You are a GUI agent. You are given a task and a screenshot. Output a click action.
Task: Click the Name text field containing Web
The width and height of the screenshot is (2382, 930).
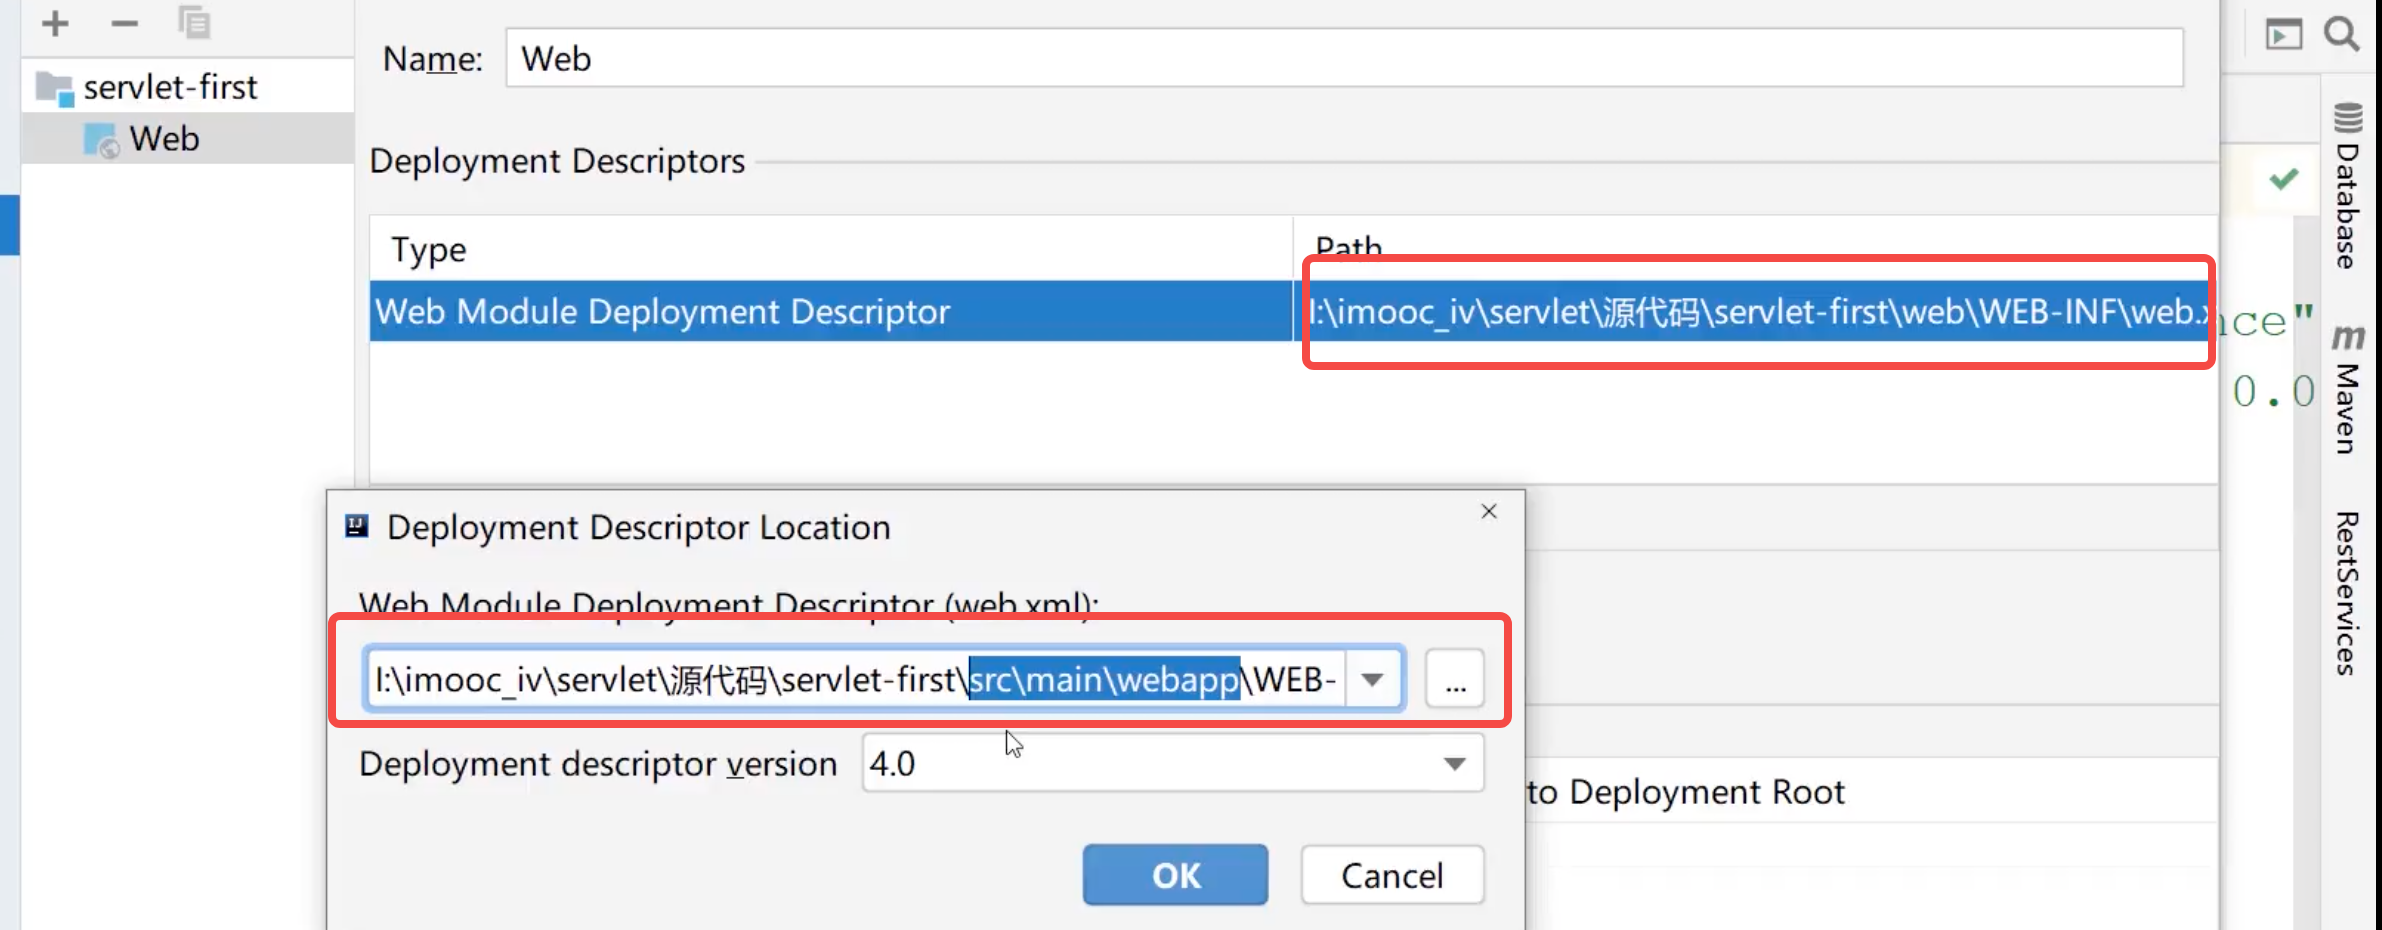point(1343,59)
